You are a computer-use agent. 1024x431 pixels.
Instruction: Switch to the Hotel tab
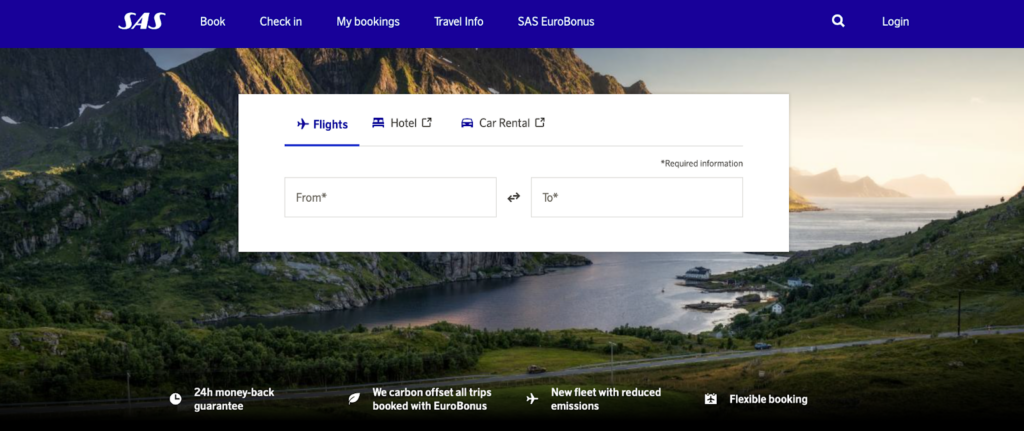tap(395, 123)
